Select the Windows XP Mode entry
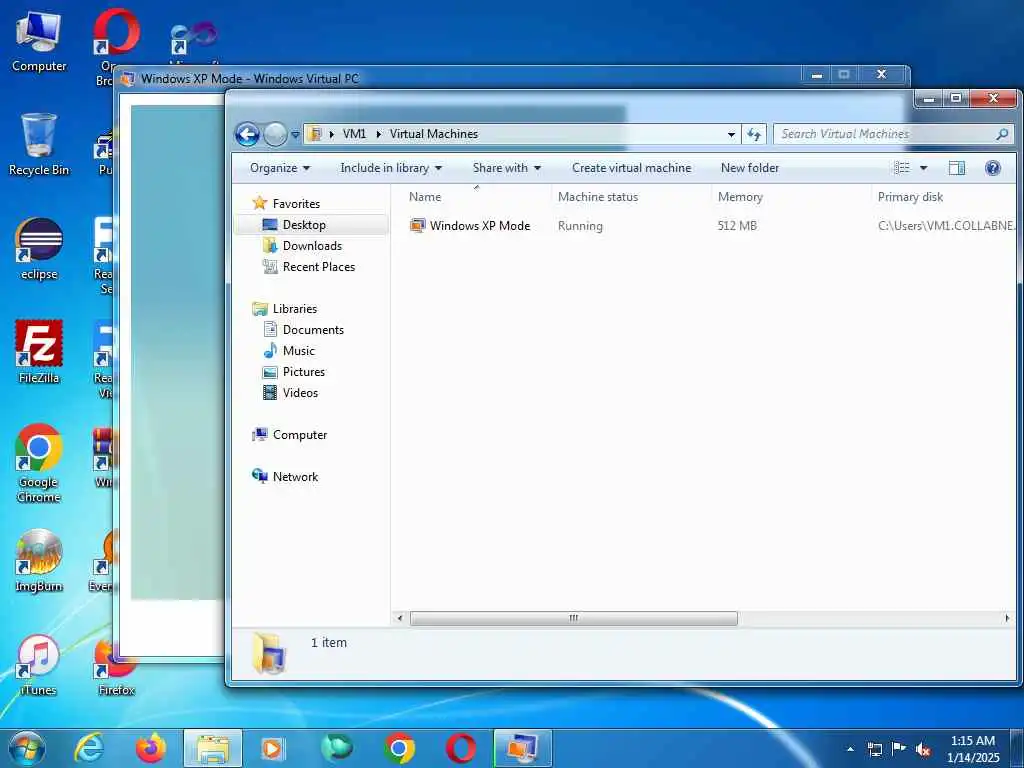This screenshot has height=768, width=1024. click(479, 226)
